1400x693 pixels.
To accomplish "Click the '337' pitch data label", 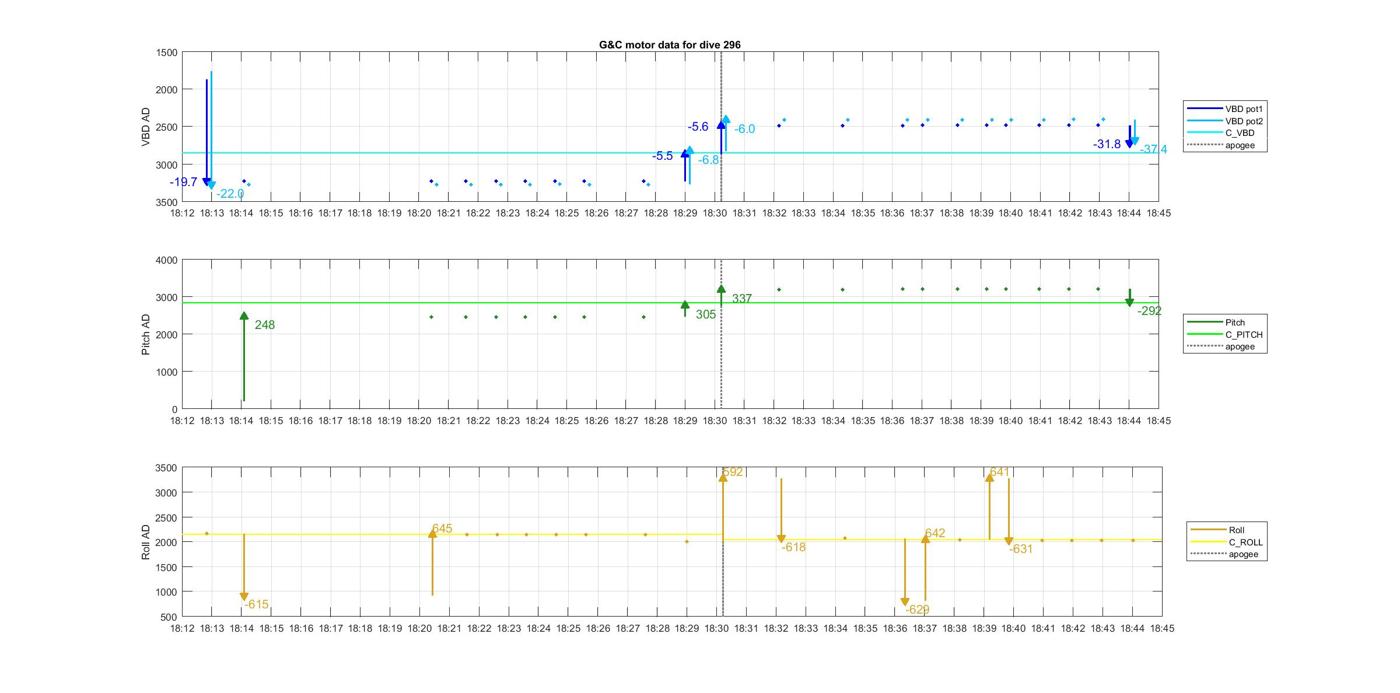I will pos(742,299).
